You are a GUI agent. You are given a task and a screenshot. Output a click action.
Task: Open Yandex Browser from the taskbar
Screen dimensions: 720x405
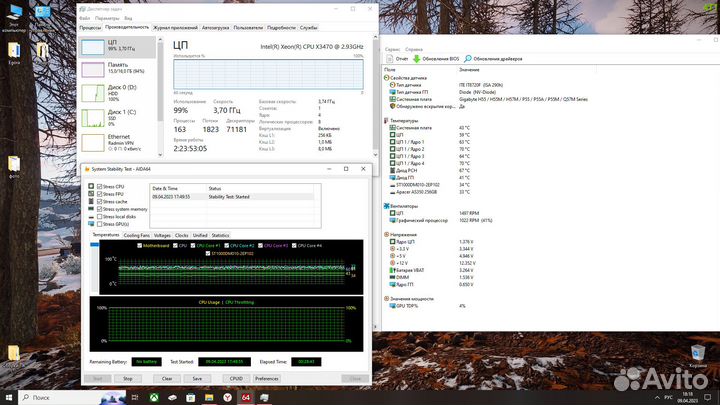coord(227,397)
